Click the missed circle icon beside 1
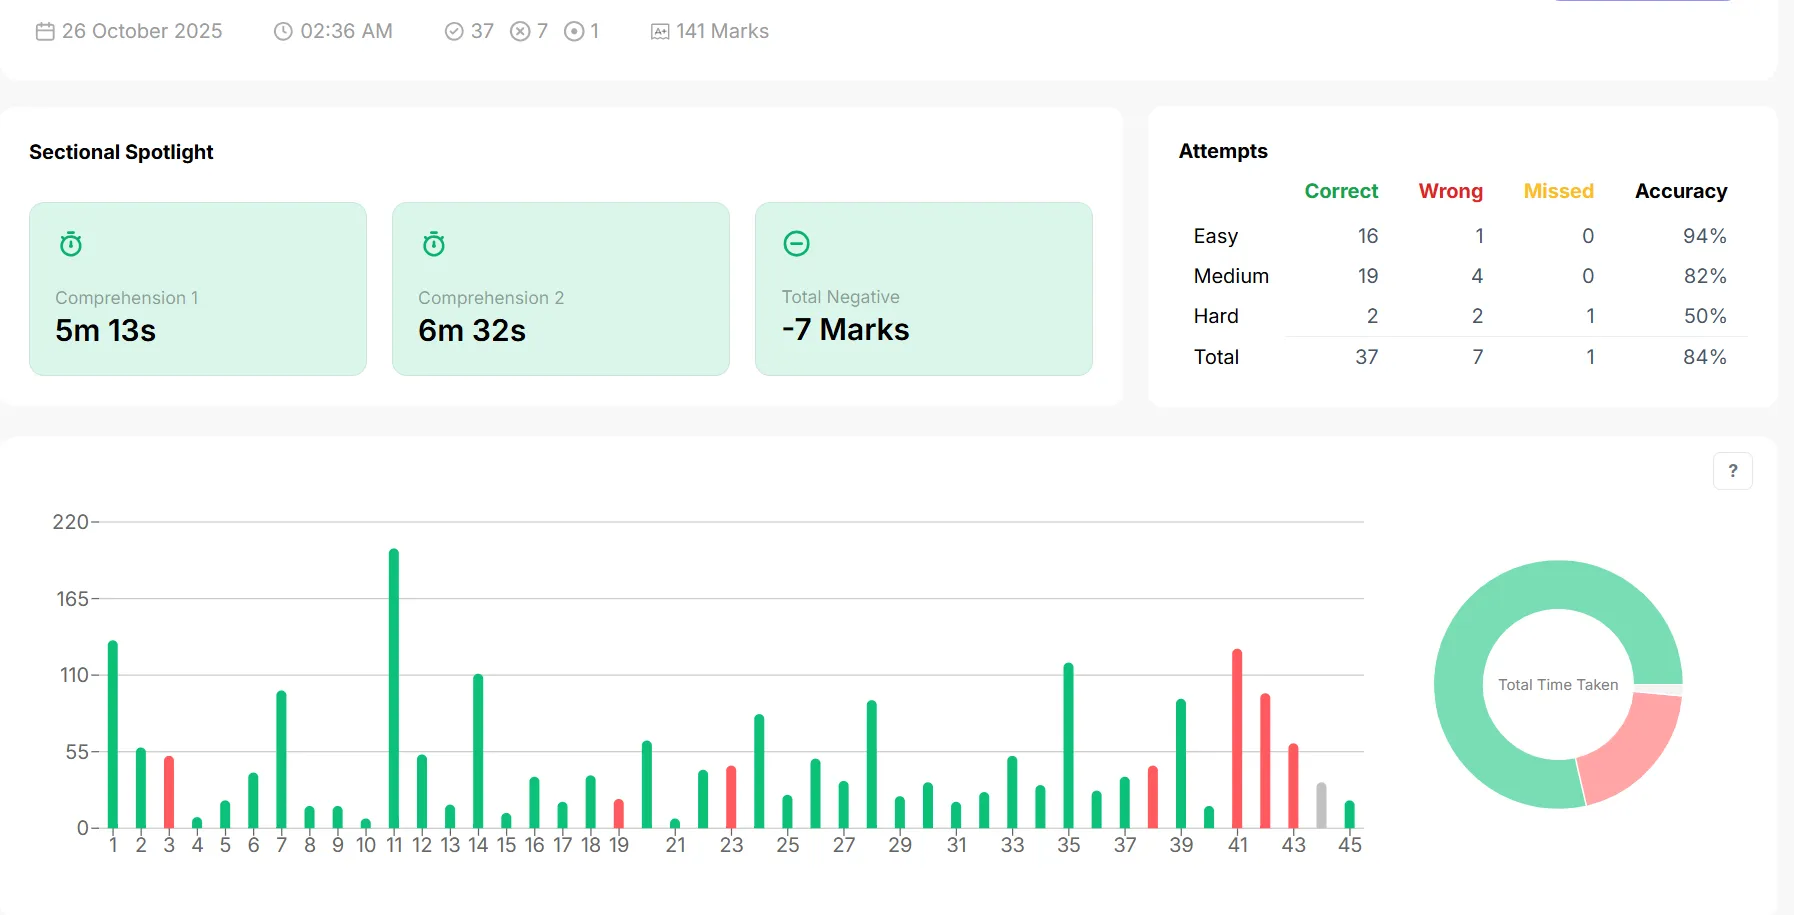The width and height of the screenshot is (1794, 915). [574, 32]
